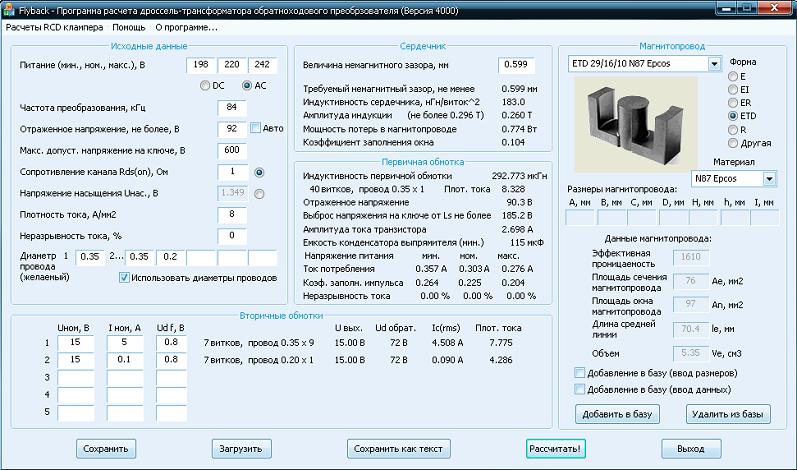This screenshot has height=470, width=797.
Task: Click the Сохранить как текст button
Action: tap(398, 448)
